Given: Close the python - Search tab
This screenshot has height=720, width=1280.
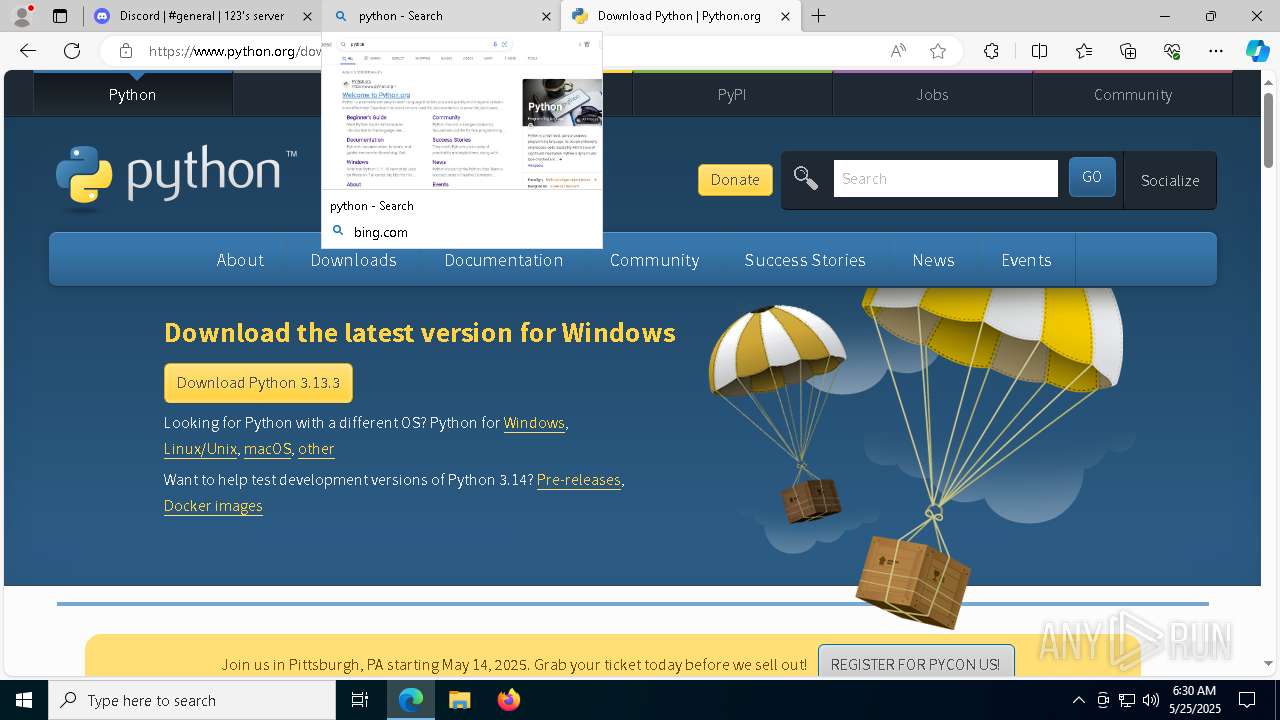Looking at the screenshot, I should click(x=546, y=16).
